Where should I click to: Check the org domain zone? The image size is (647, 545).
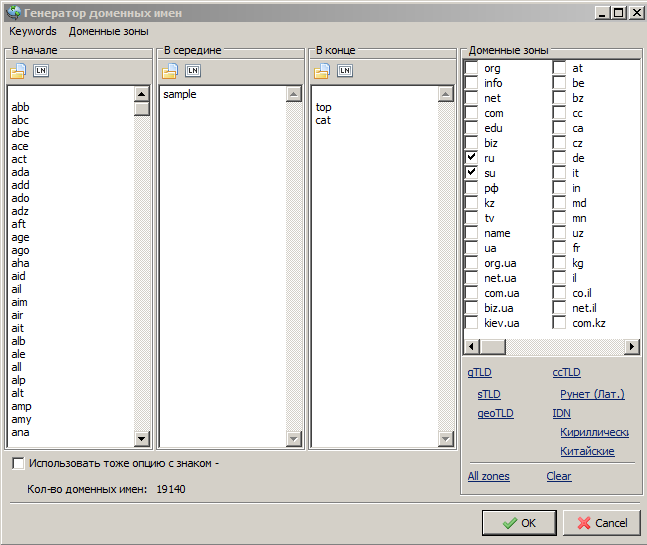(x=471, y=68)
